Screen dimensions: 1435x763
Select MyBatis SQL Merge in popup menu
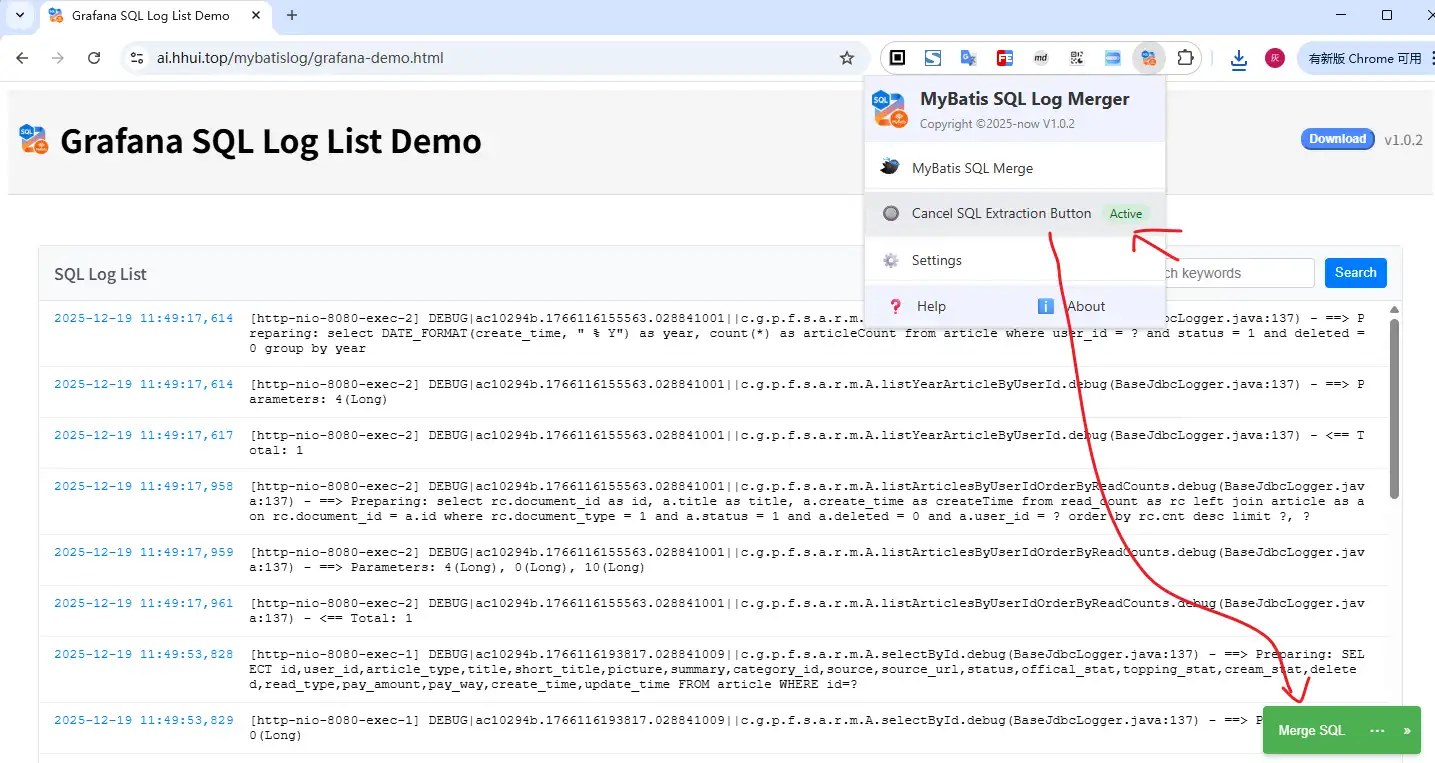pyautogui.click(x=972, y=168)
